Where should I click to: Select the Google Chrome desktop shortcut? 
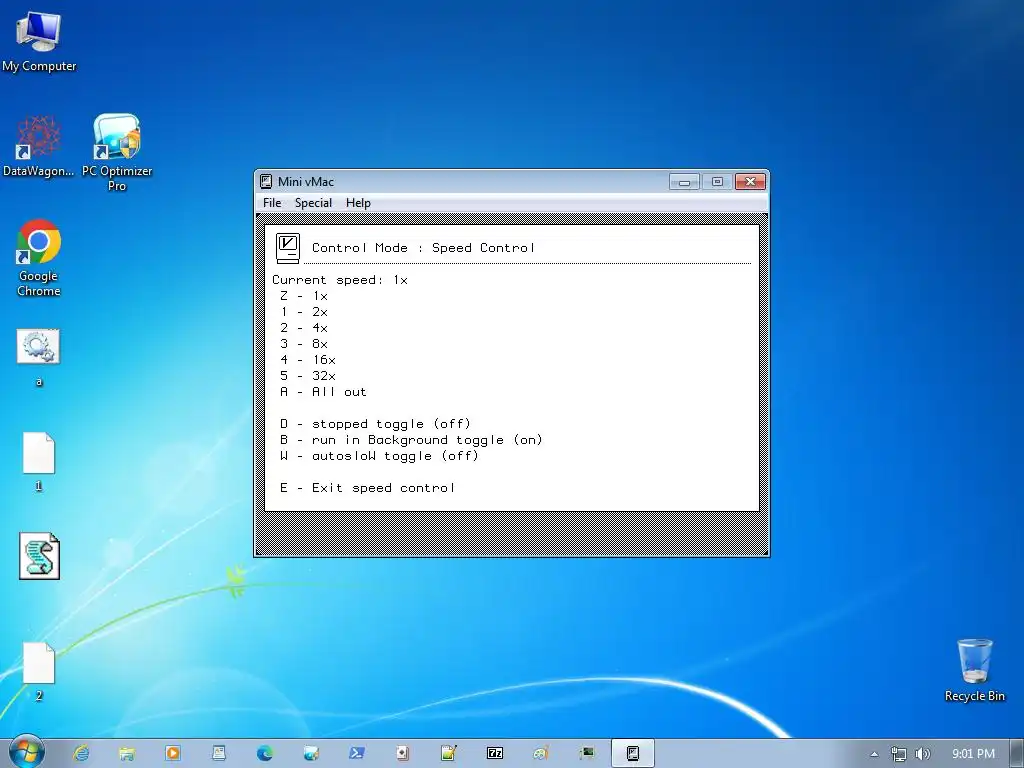click(x=39, y=259)
